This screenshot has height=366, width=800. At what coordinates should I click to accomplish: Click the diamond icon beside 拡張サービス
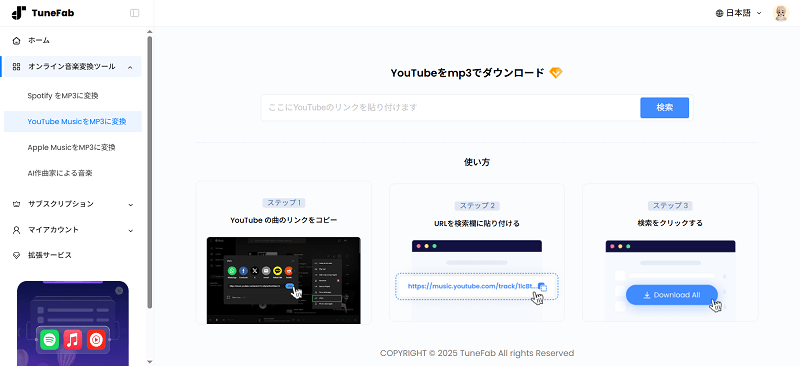16,256
